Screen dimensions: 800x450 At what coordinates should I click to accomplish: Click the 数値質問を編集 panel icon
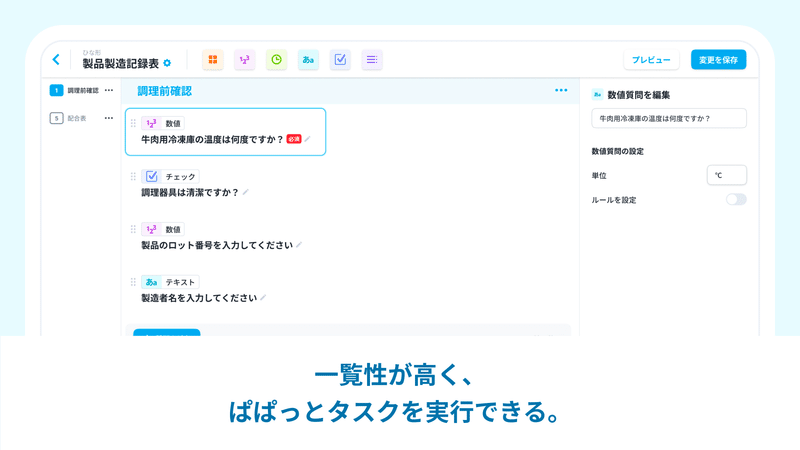point(597,94)
